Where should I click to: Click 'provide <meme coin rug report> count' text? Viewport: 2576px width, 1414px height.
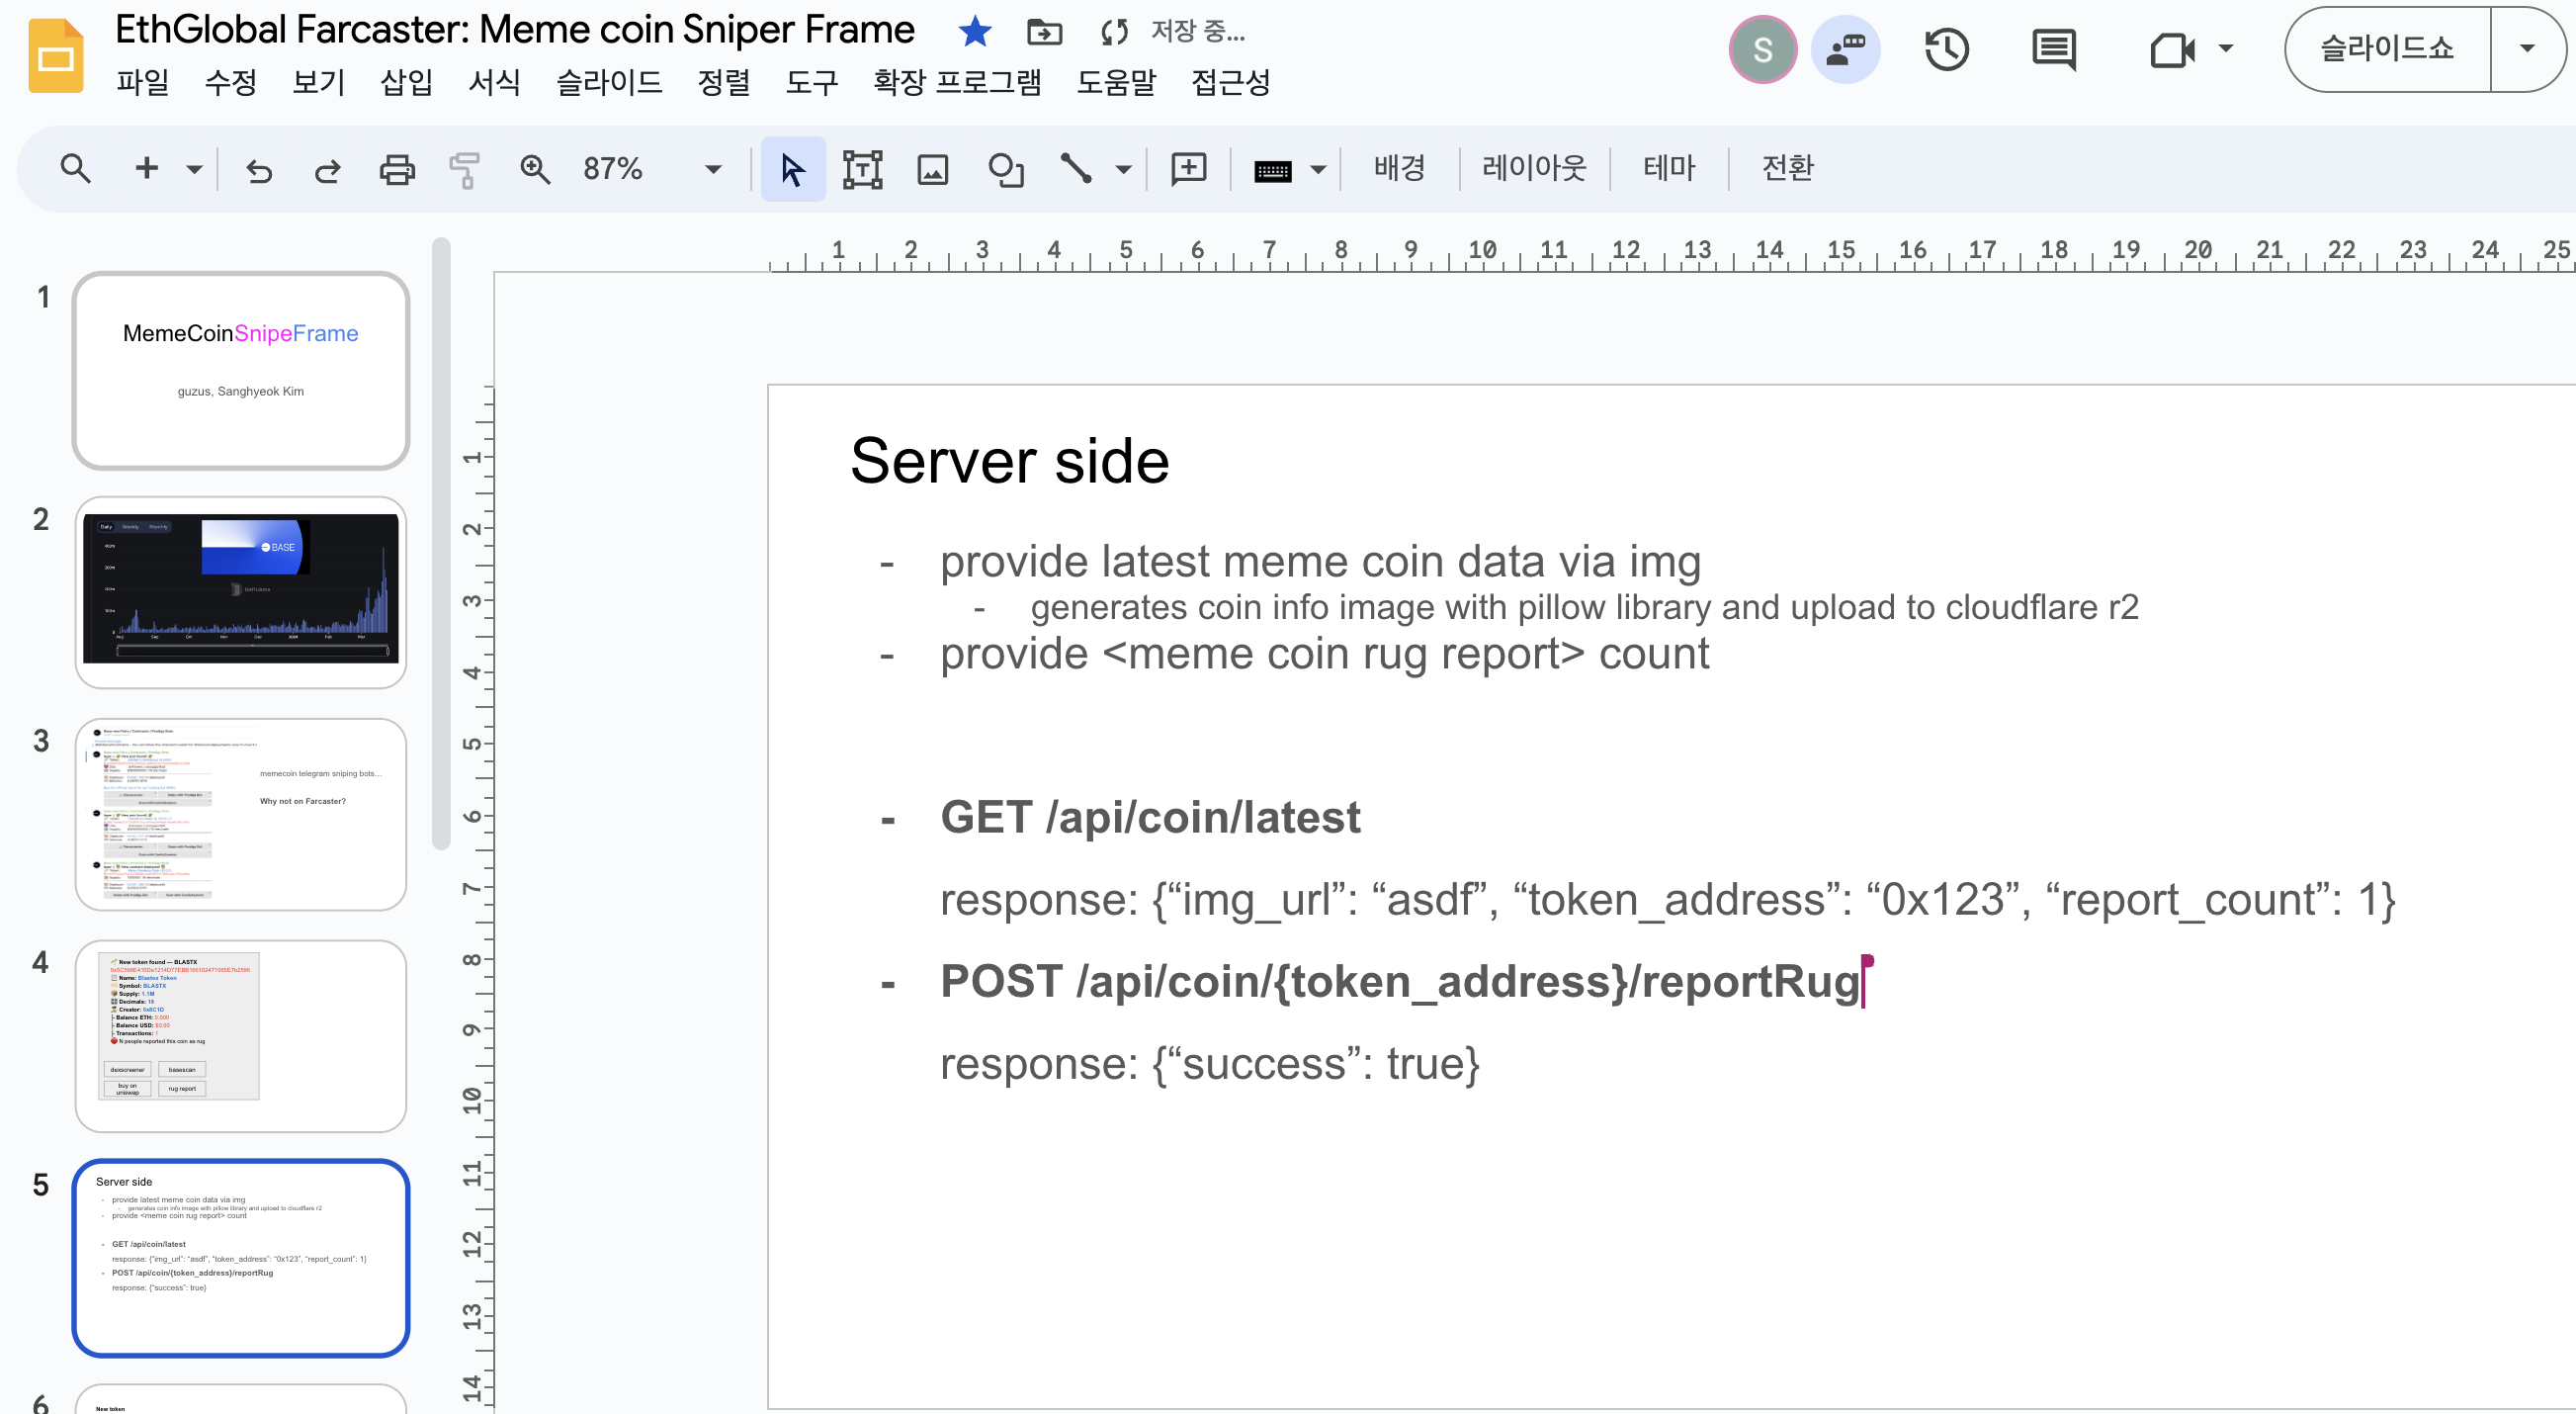1324,654
